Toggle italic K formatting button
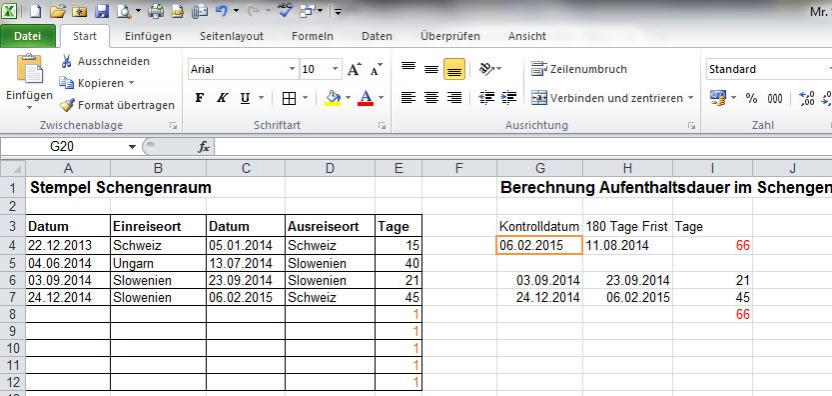 coord(222,98)
